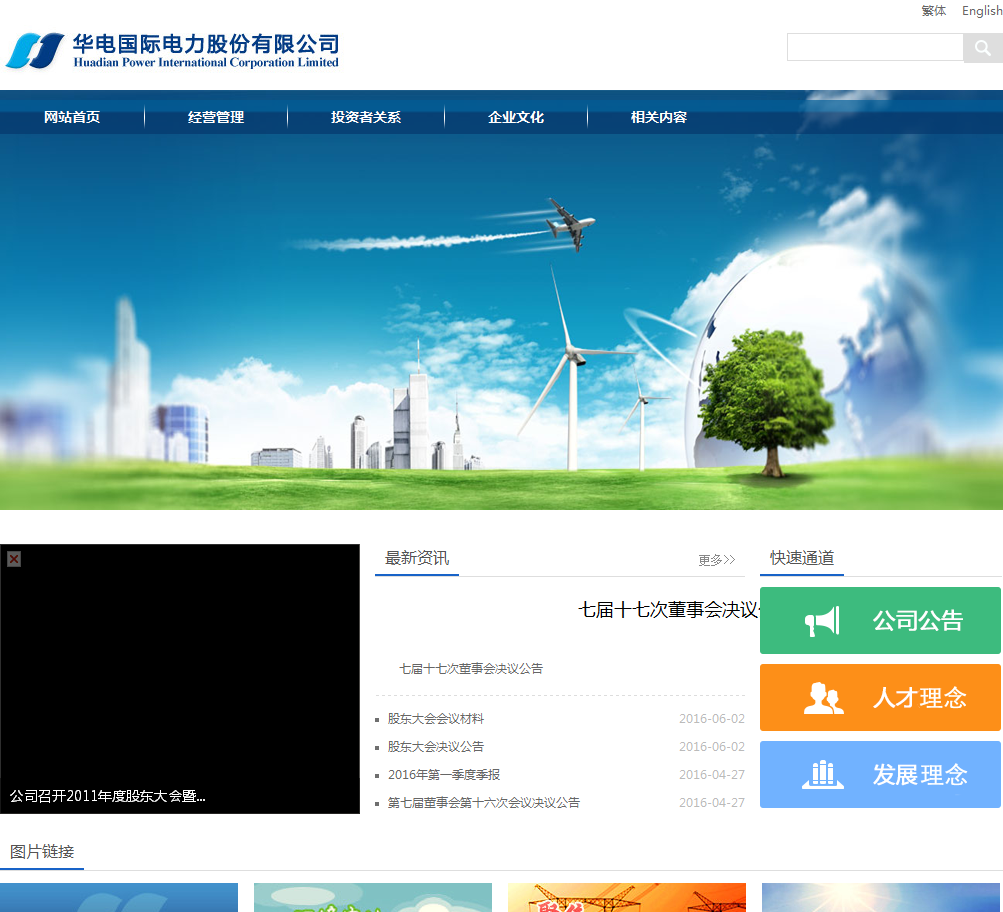
Task: Select the 最新资讯 tab heading
Action: coord(417,558)
